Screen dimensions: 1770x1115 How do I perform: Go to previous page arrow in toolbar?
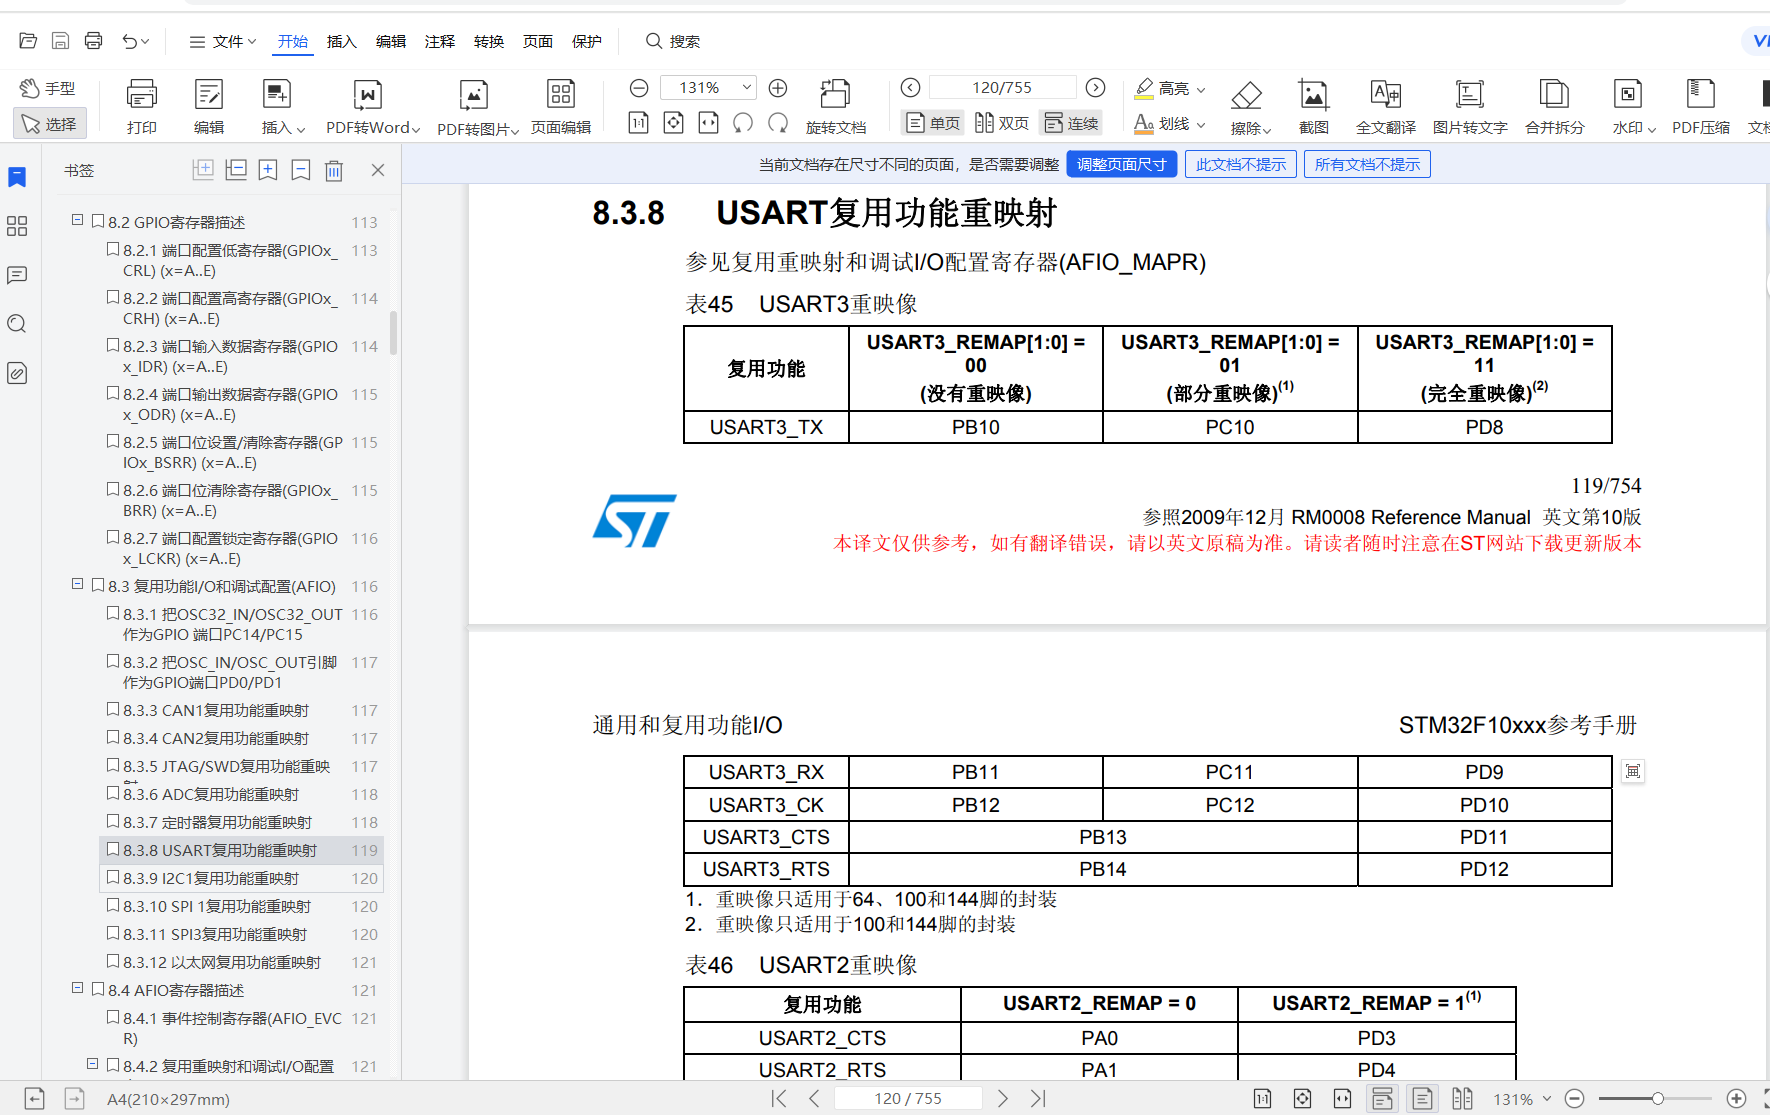coord(910,88)
